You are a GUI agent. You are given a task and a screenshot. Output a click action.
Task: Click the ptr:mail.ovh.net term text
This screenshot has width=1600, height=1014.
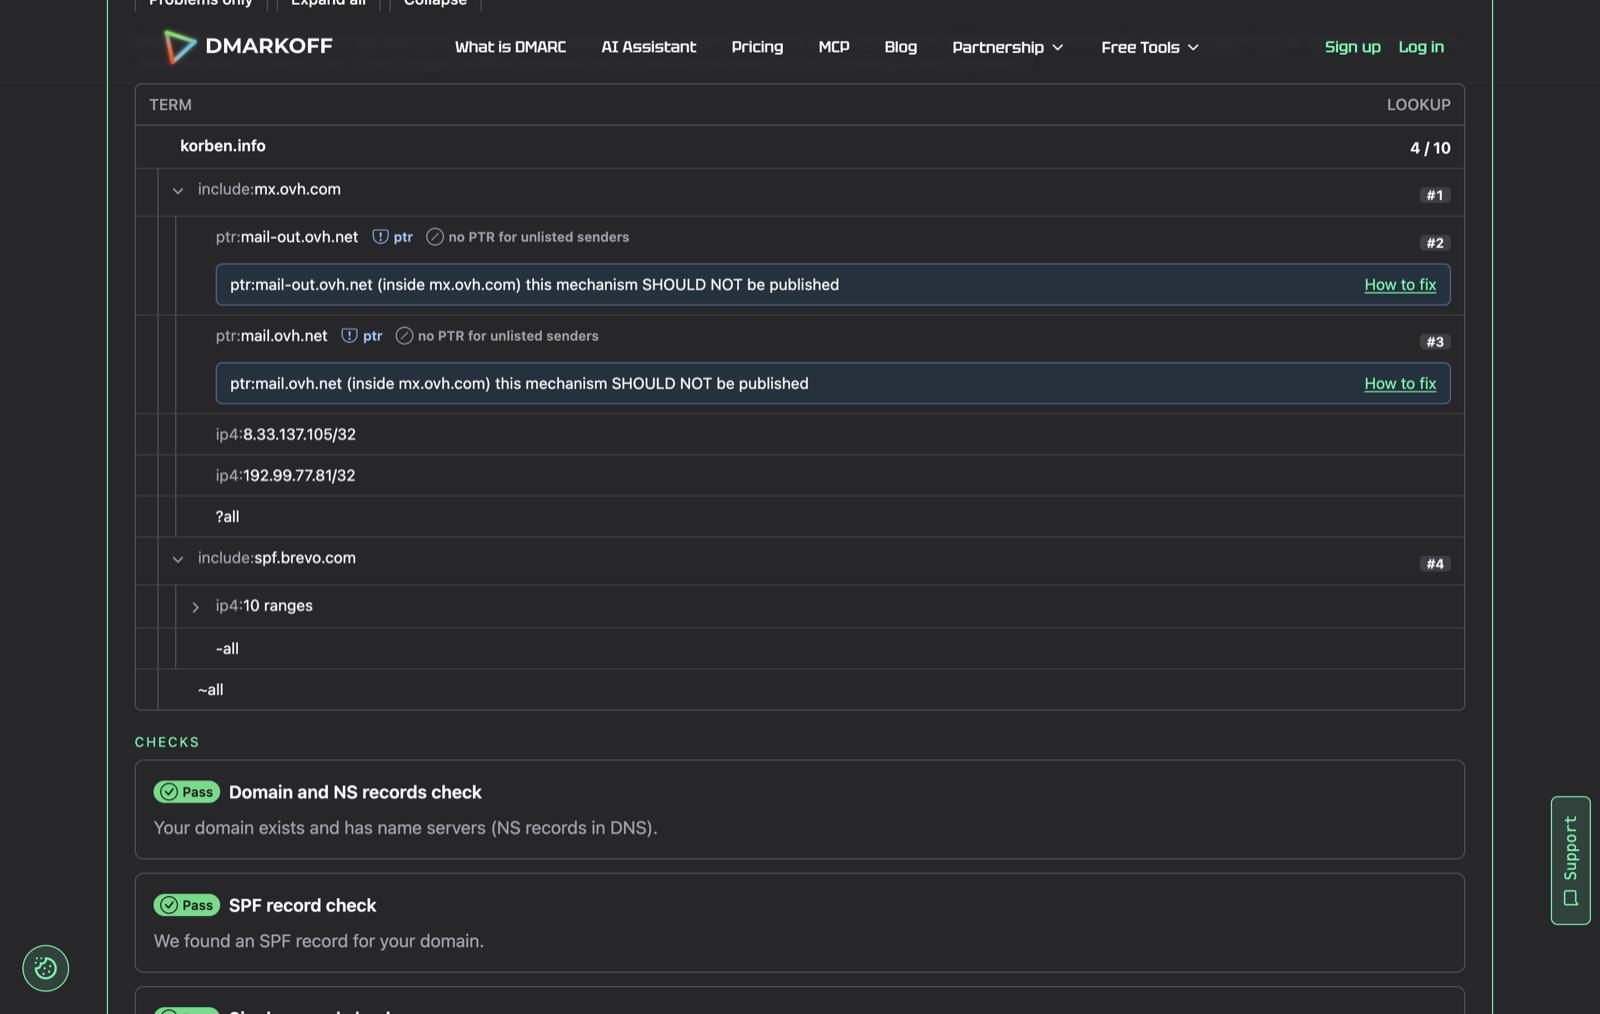pos(272,336)
